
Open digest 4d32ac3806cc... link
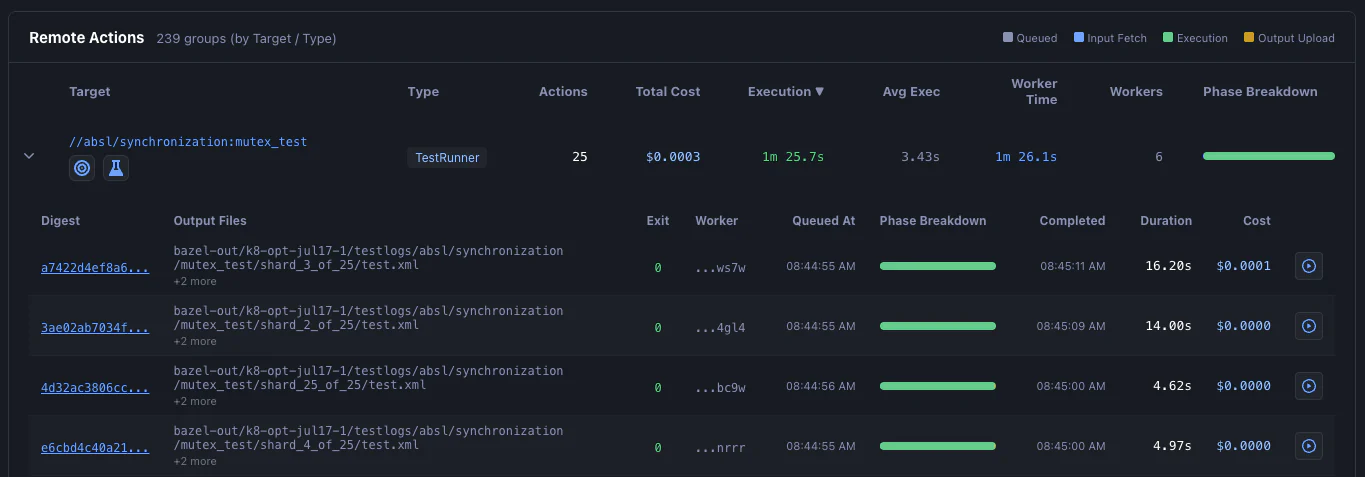coord(95,387)
